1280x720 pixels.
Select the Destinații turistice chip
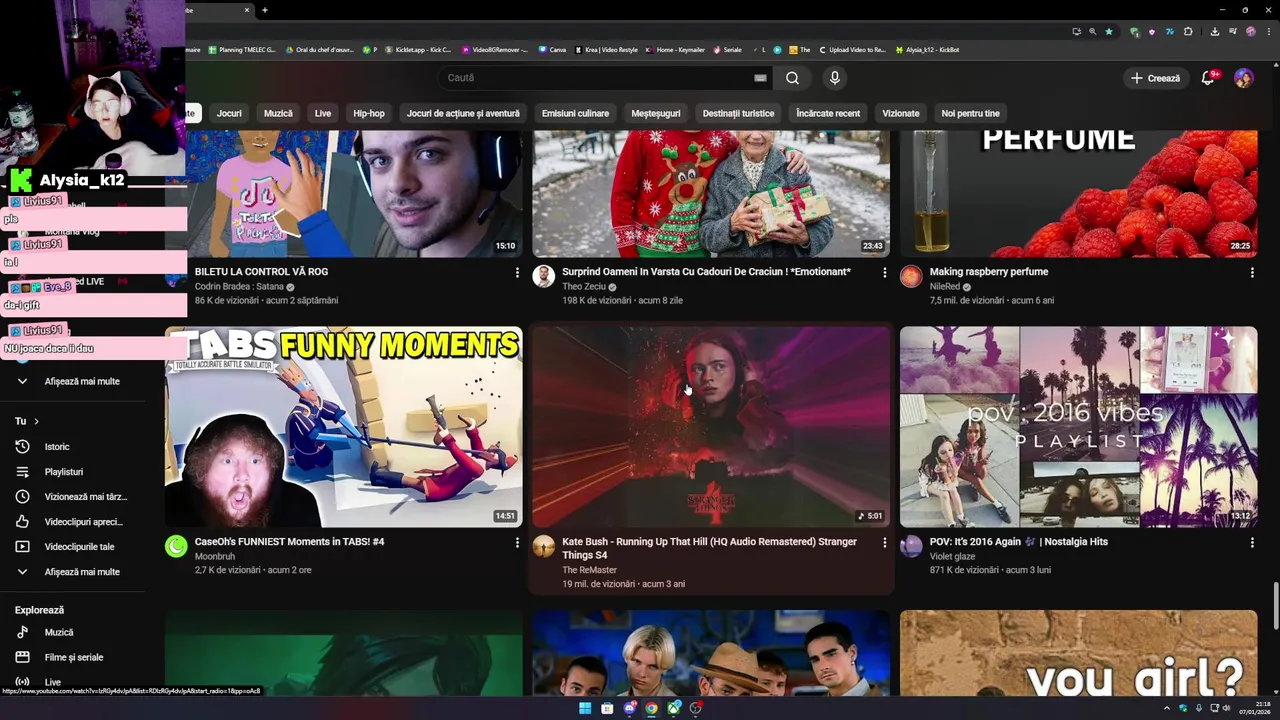pos(738,113)
